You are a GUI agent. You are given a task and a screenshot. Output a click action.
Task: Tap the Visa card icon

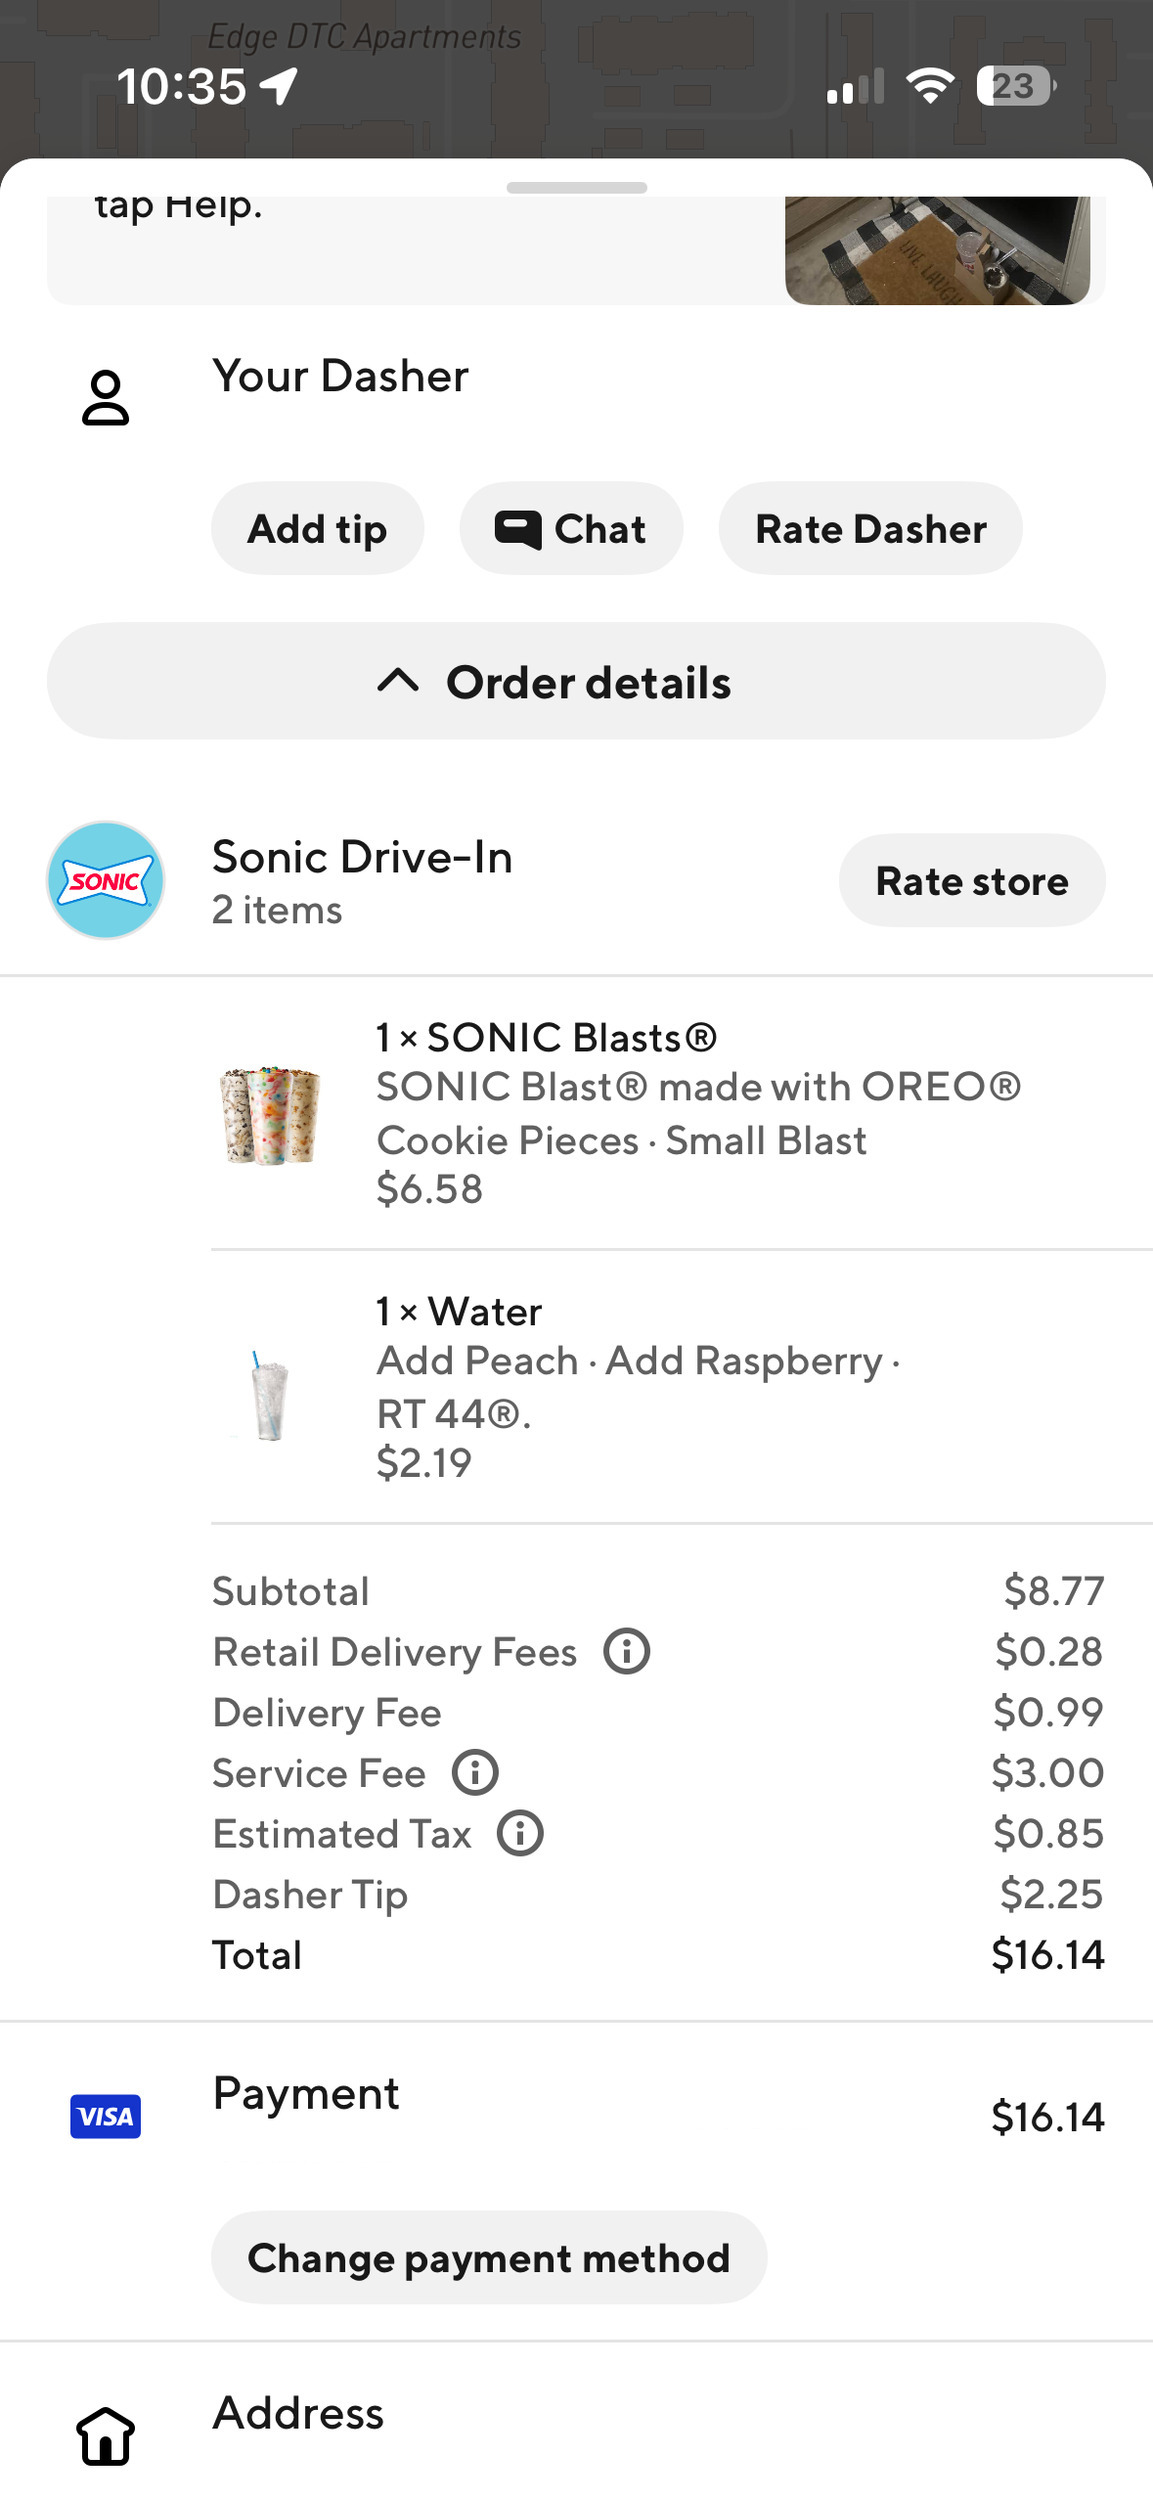click(x=106, y=2116)
